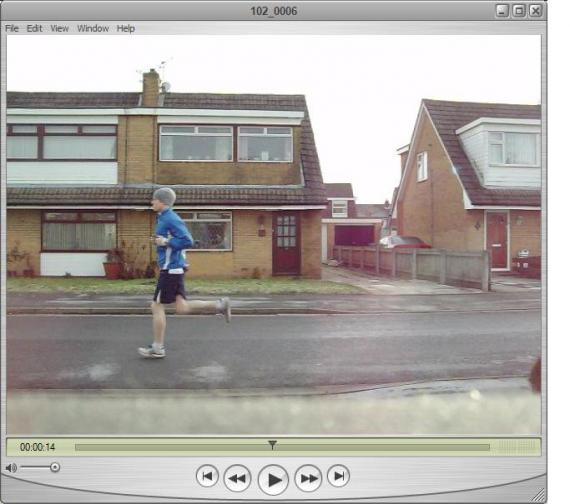The image size is (570, 504).
Task: Open the Window menu
Action: coord(93,28)
